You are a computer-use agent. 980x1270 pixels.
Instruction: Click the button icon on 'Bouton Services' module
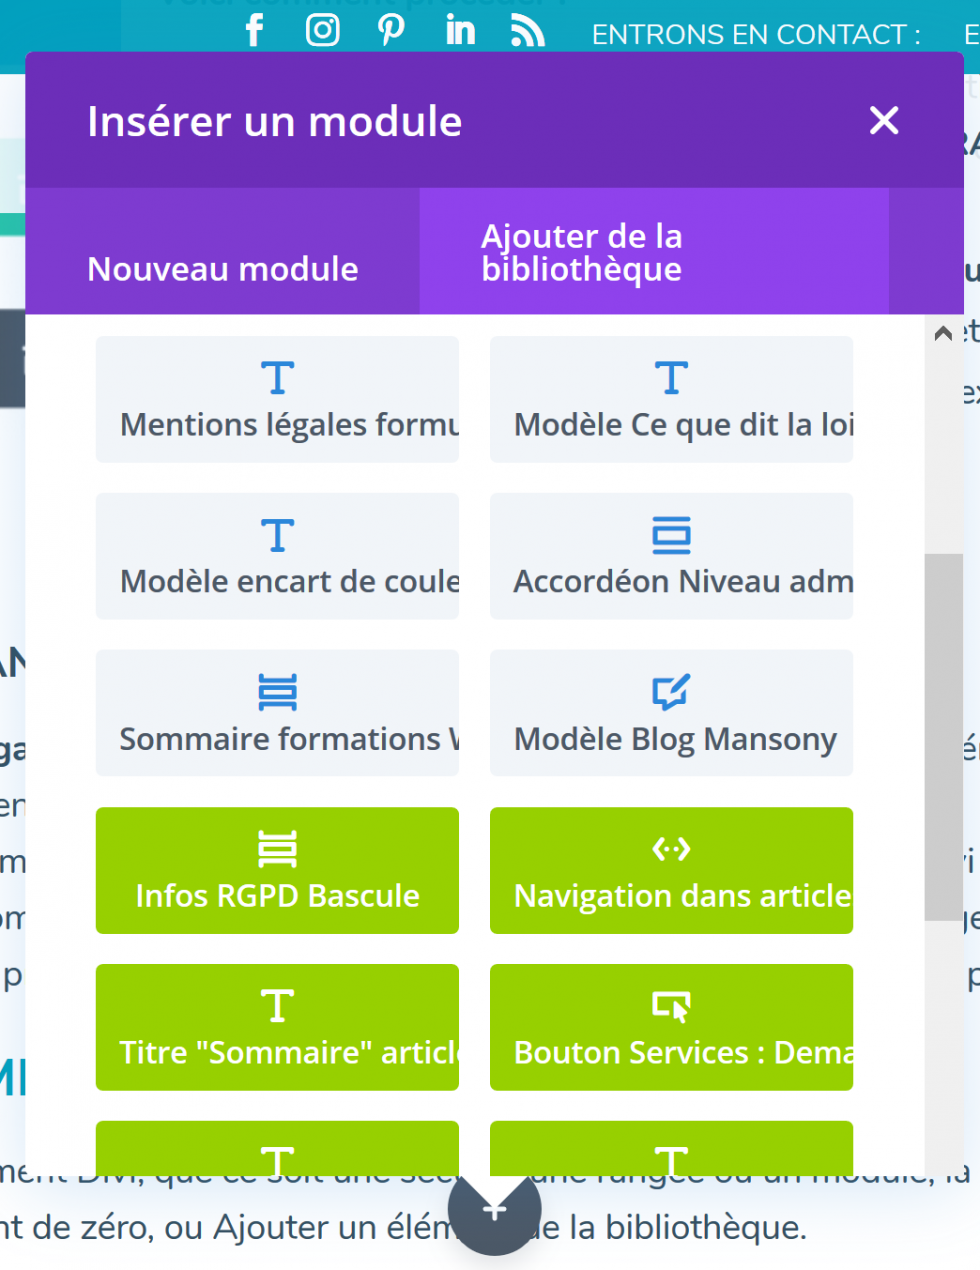(x=671, y=1005)
